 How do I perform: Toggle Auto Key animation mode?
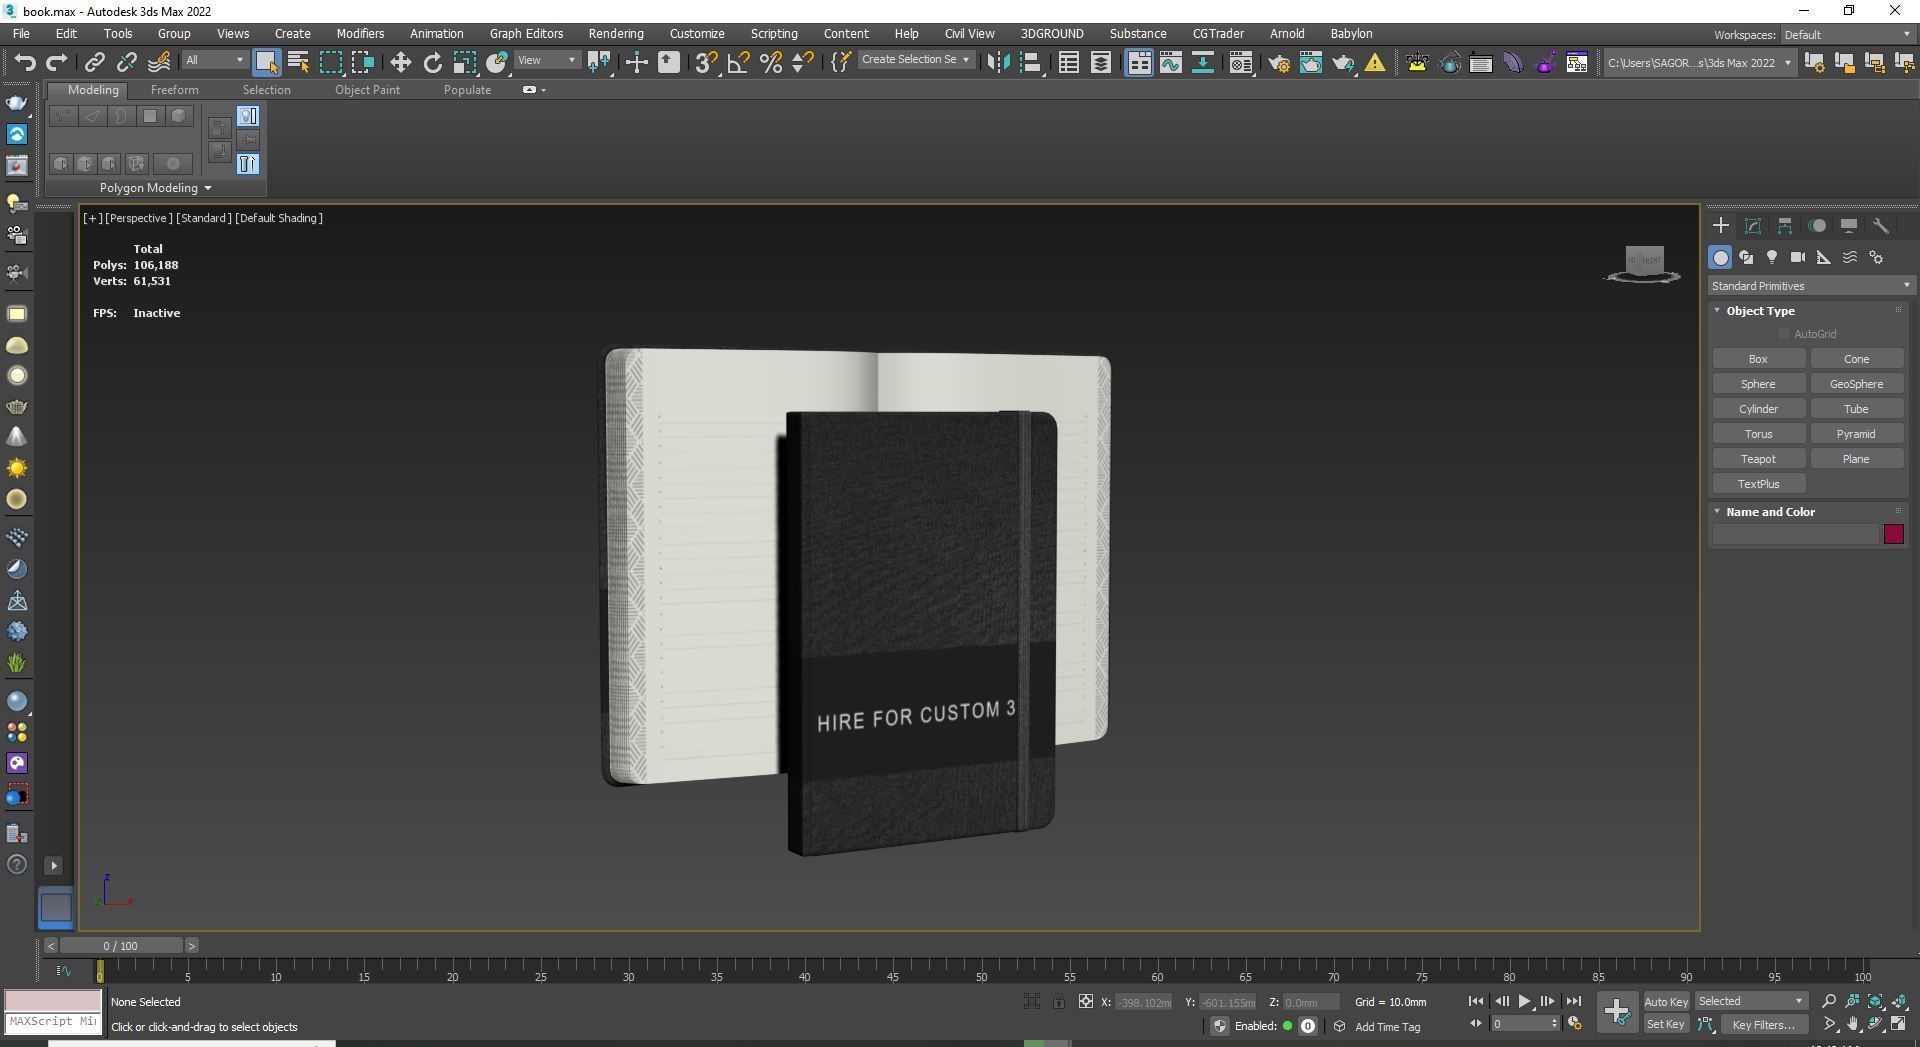(1666, 1002)
